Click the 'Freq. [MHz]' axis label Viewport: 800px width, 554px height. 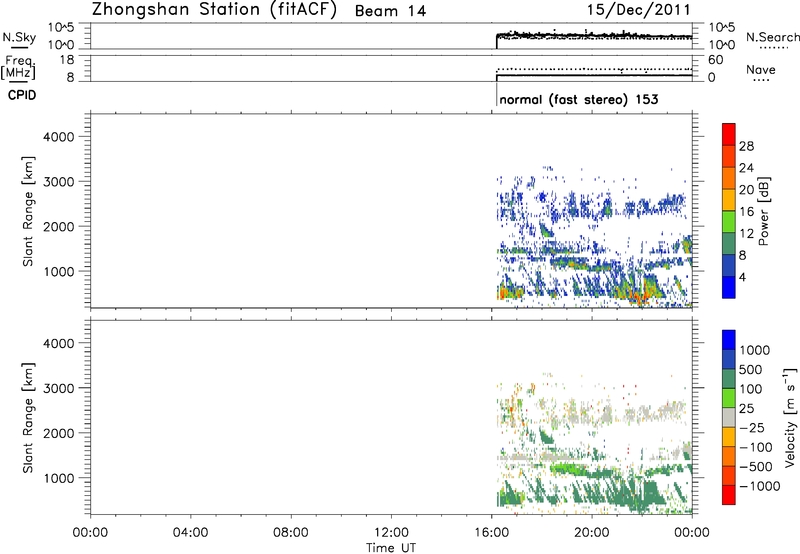(x=19, y=66)
